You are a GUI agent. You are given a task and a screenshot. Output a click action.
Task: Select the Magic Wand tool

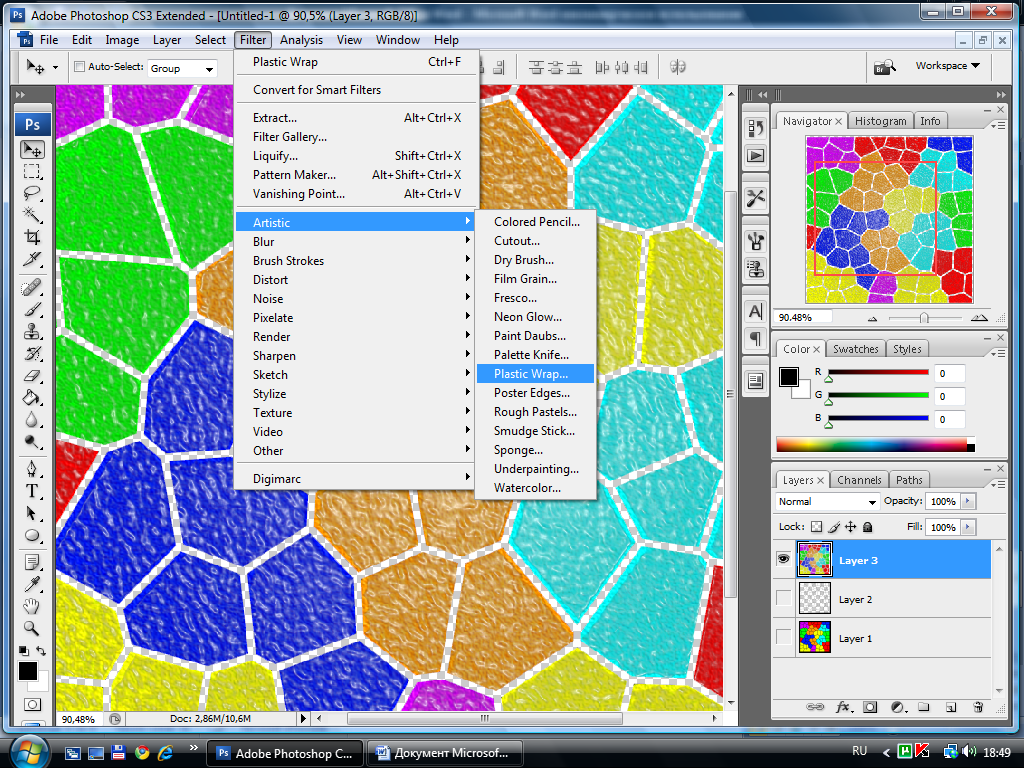pos(32,215)
